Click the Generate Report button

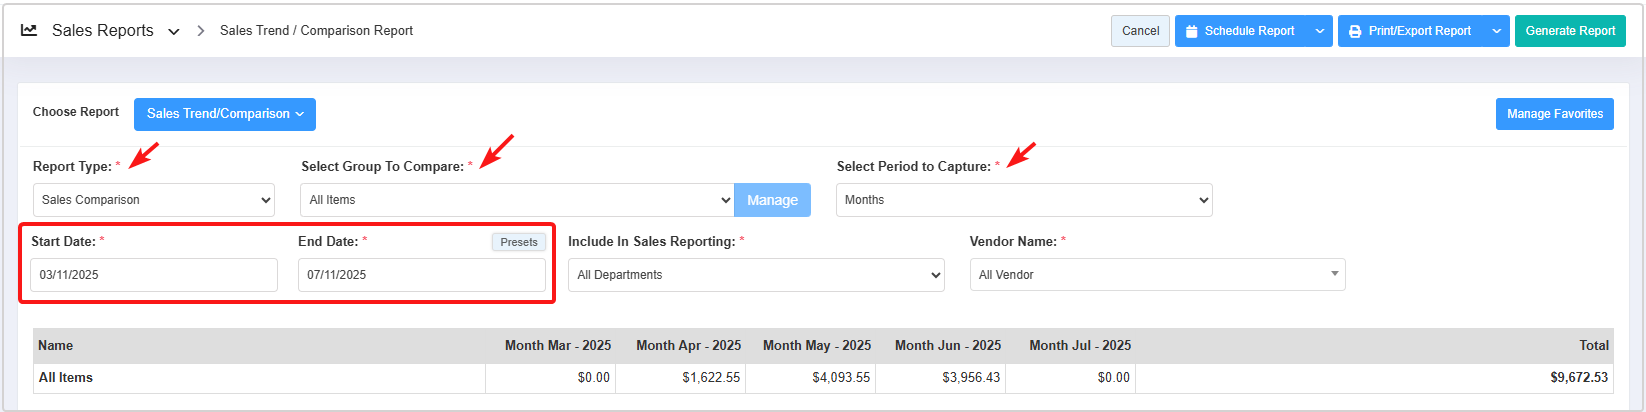click(1570, 31)
